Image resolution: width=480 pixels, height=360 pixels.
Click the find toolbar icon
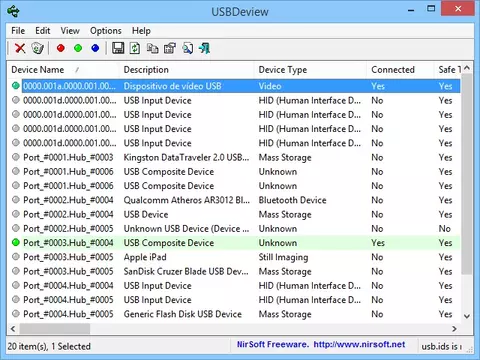tap(188, 48)
